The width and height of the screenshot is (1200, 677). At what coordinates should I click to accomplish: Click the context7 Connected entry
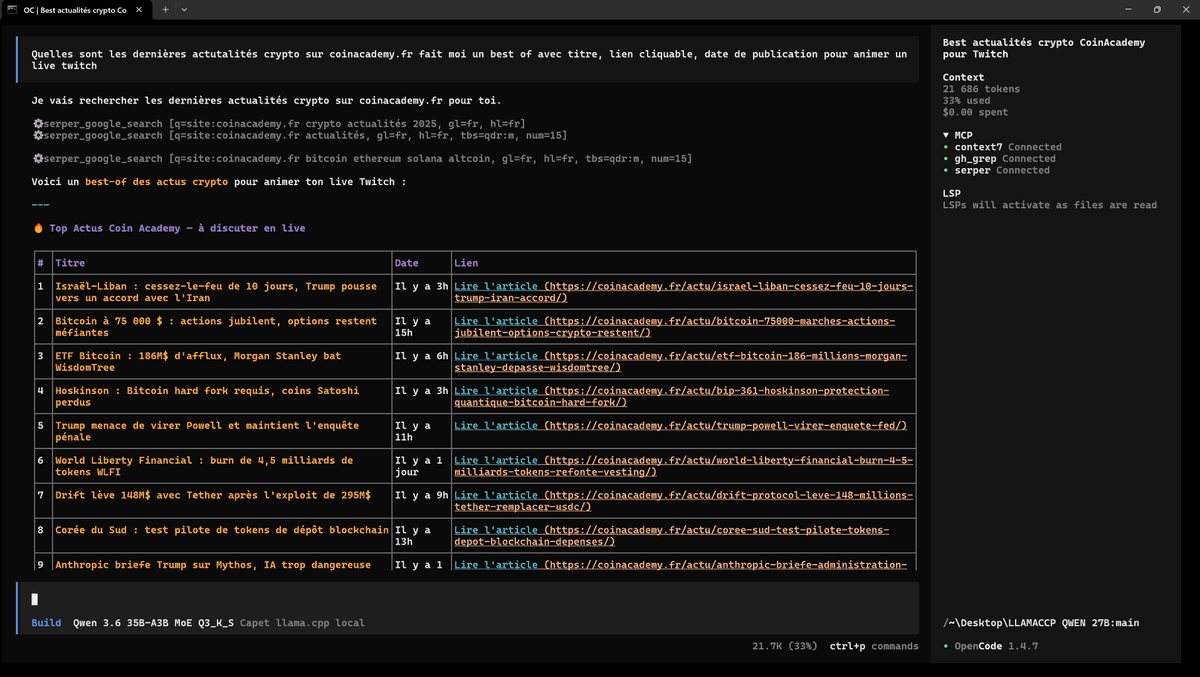(1002, 147)
